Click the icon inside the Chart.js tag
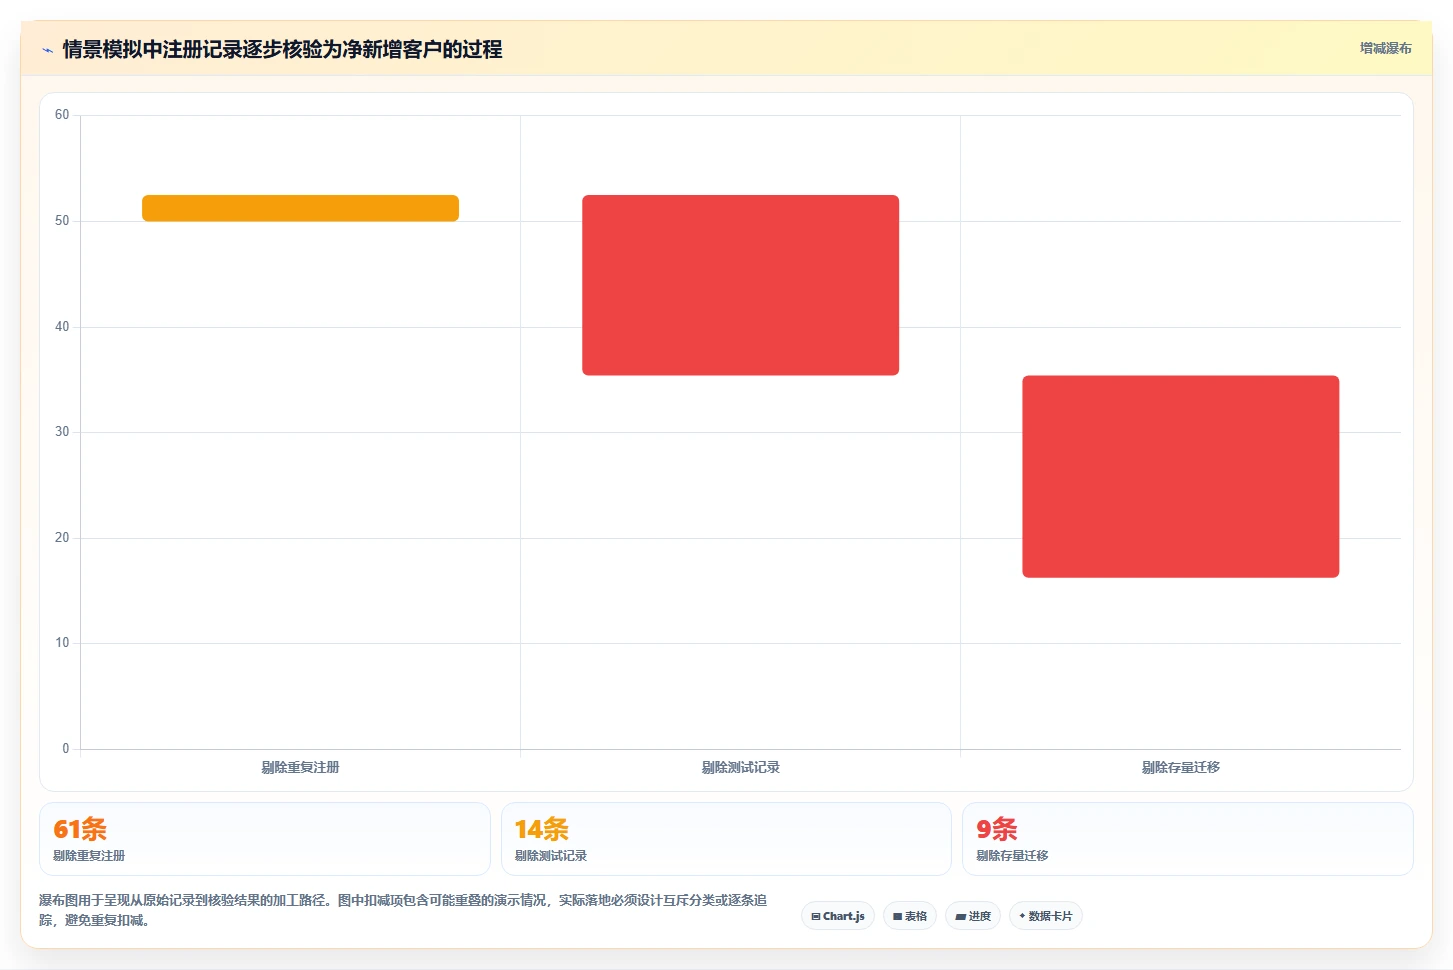 pos(816,916)
